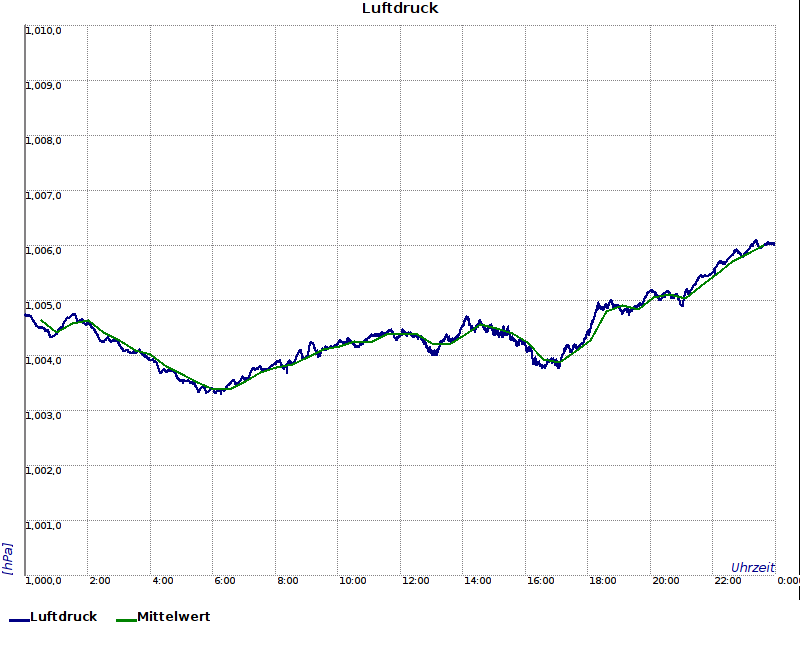Select the Luftdruck legend label text

[64, 617]
